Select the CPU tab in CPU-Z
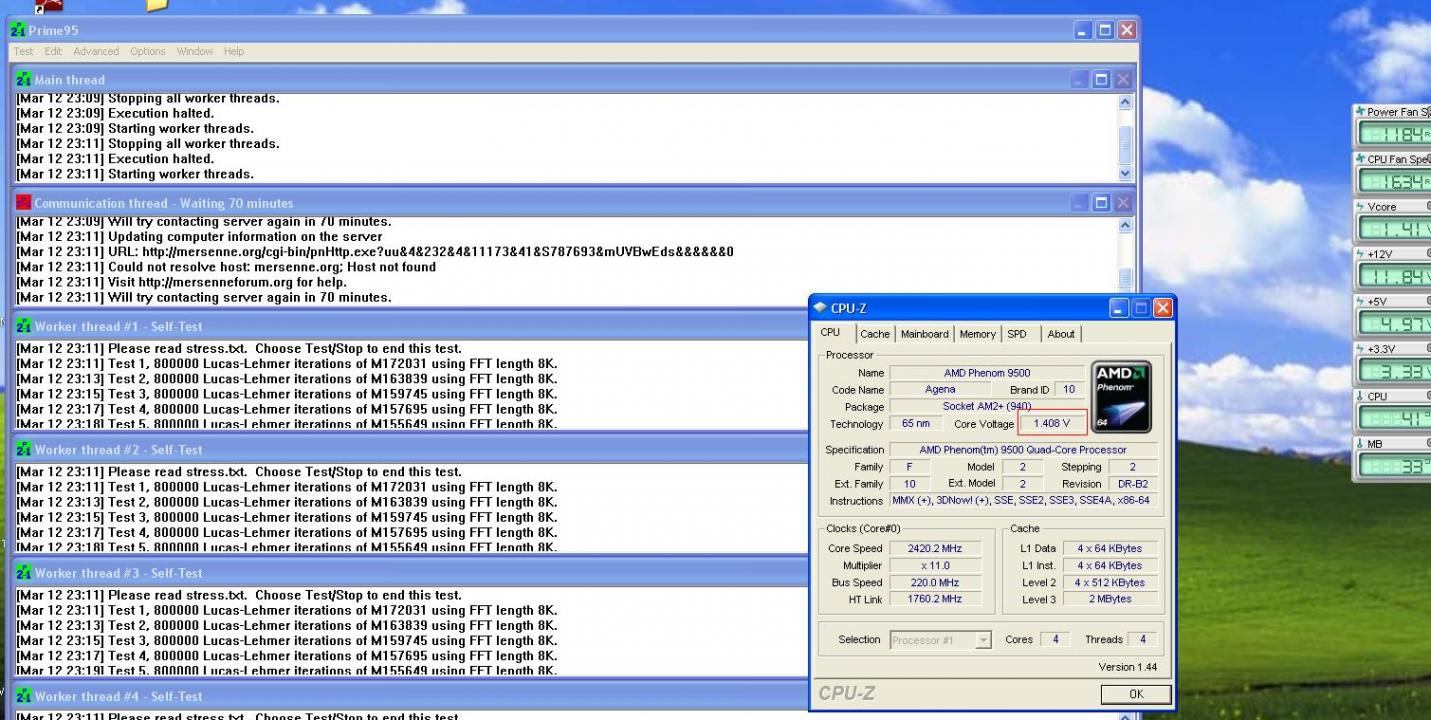The width and height of the screenshot is (1431, 720). click(x=831, y=333)
